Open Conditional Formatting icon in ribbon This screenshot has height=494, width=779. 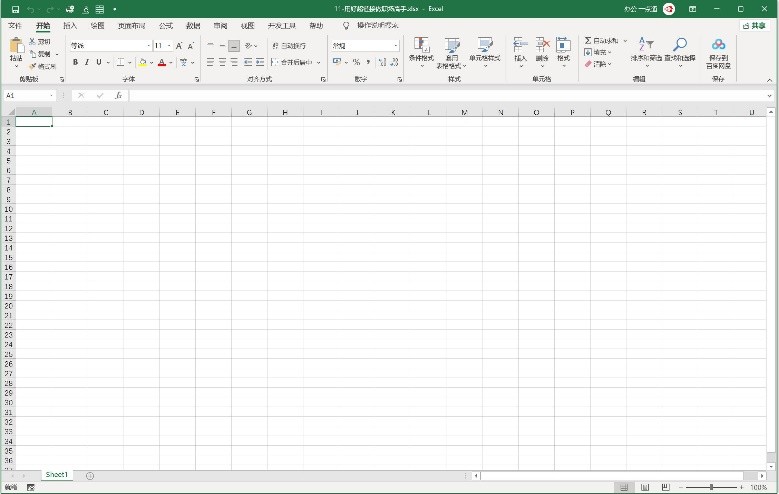click(x=421, y=46)
